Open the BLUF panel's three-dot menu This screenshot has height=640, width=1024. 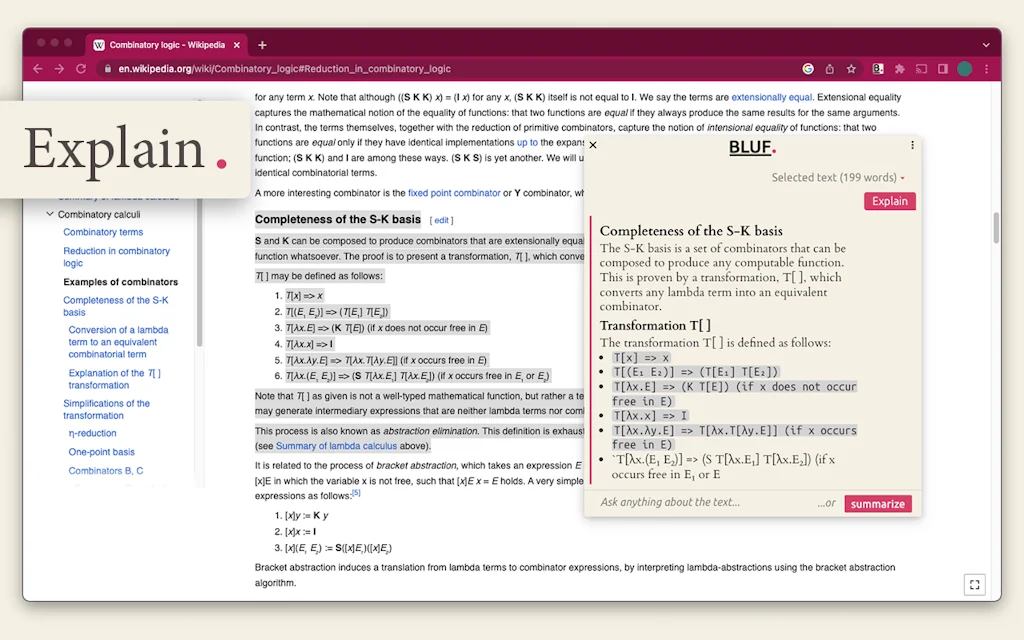point(911,146)
